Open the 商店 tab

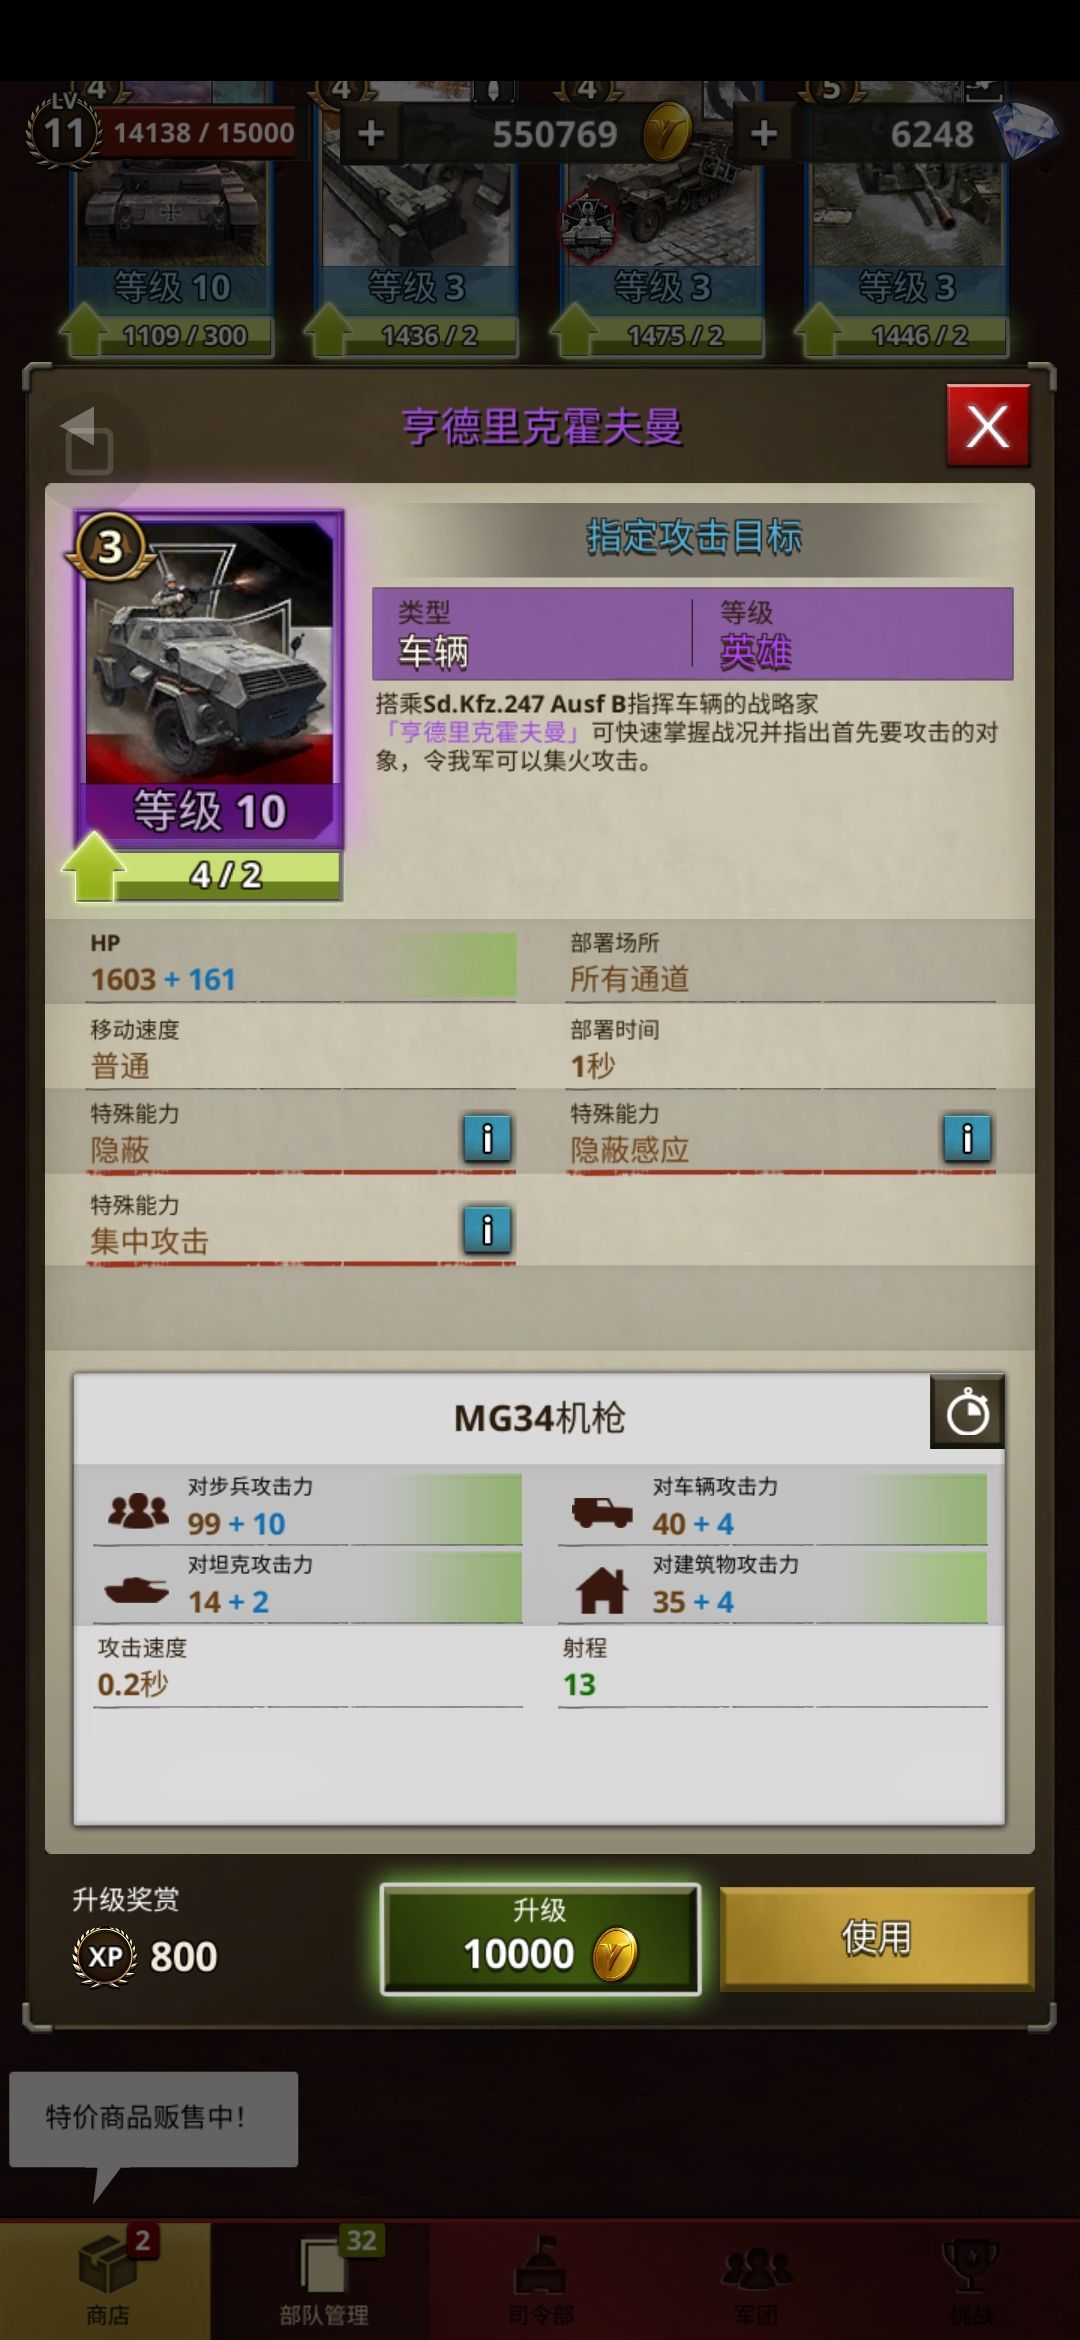[106, 2280]
